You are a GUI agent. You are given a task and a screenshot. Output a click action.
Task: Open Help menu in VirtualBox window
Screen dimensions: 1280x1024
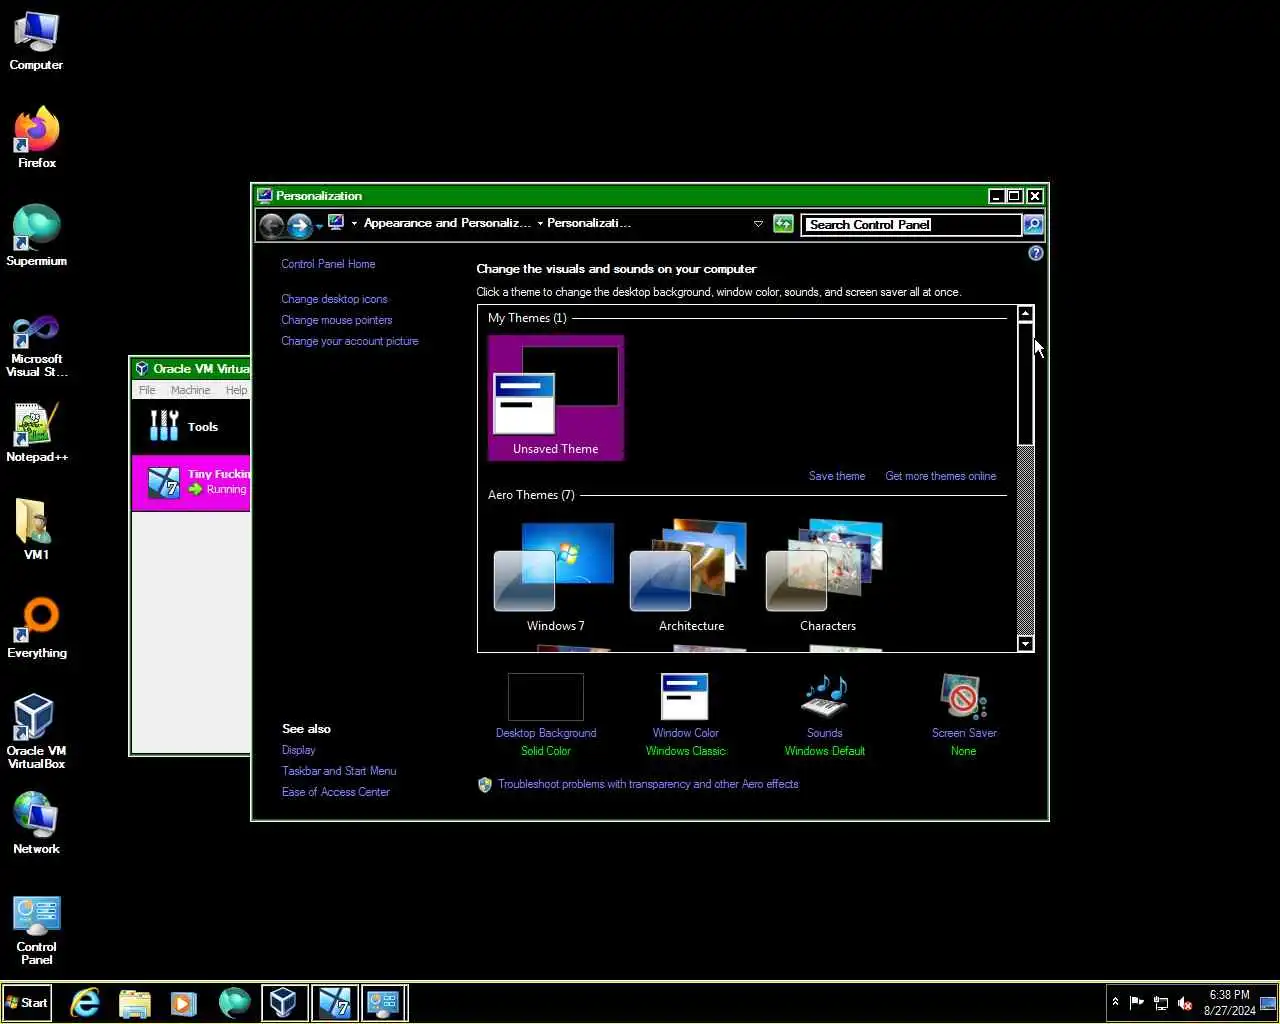pos(236,390)
